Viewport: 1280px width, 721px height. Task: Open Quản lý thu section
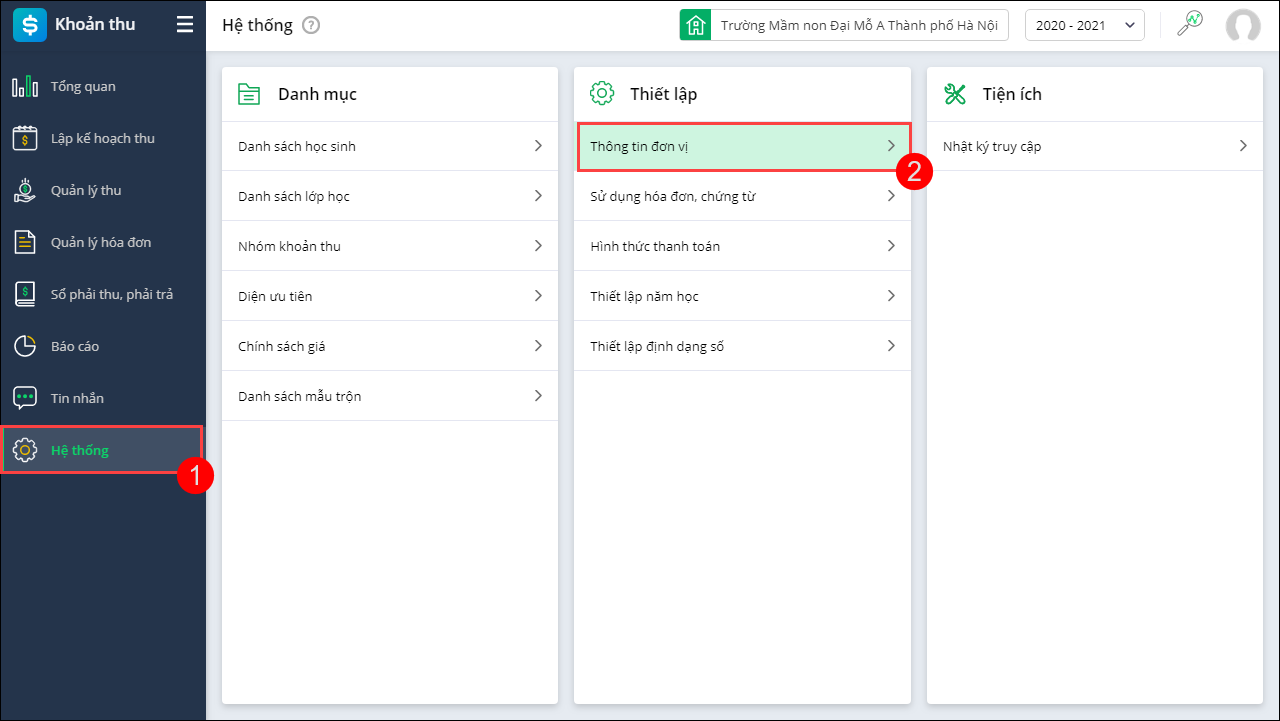pyautogui.click(x=85, y=191)
